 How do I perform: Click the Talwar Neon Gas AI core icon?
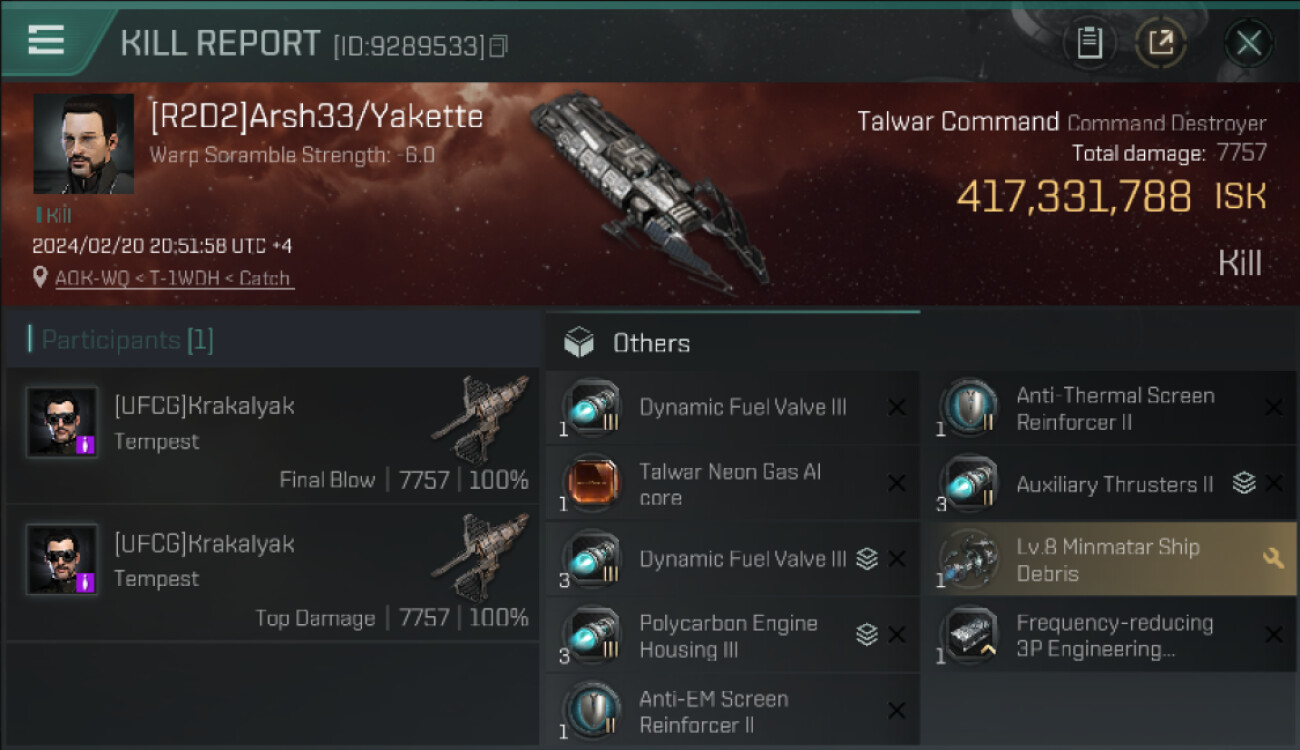pos(592,484)
